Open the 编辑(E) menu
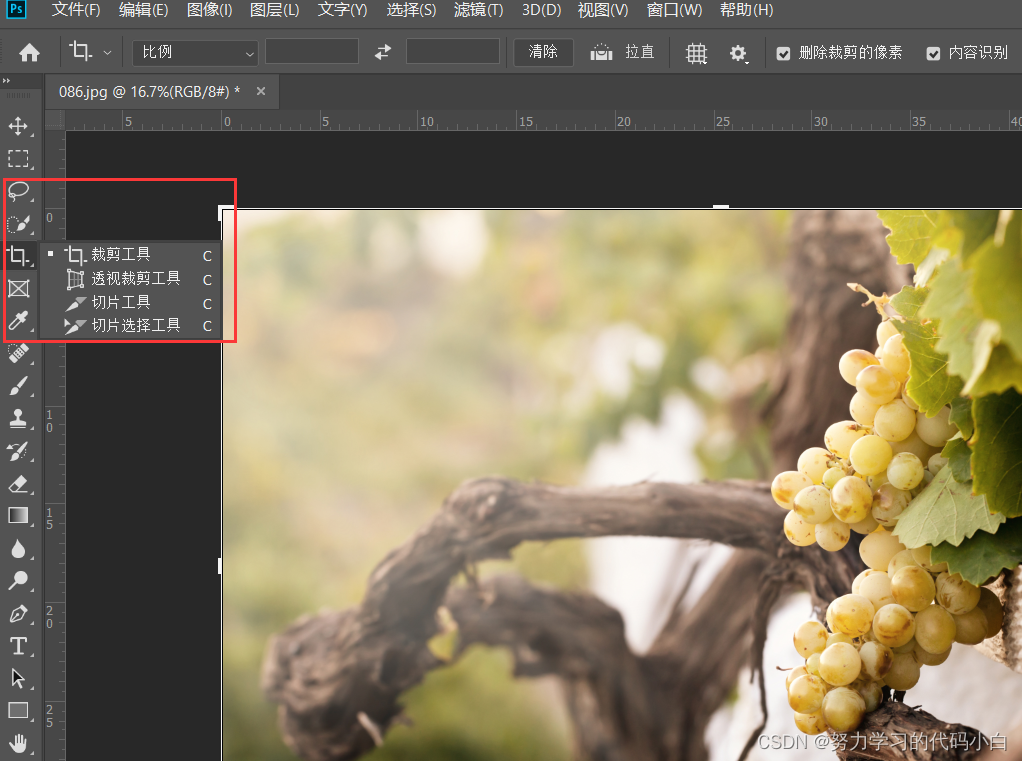The height and width of the screenshot is (761, 1022). [143, 10]
